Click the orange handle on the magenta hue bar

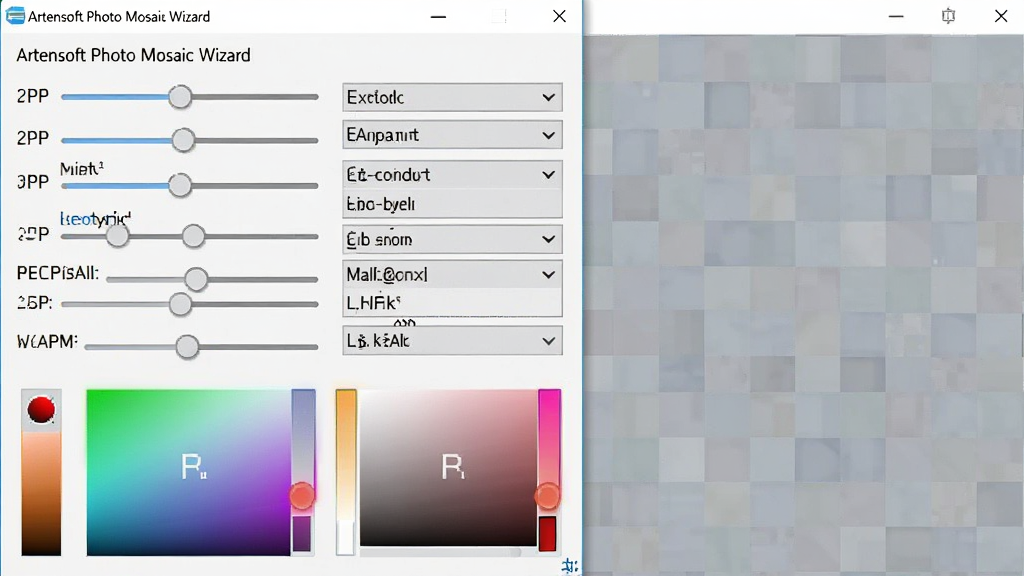[x=547, y=496]
